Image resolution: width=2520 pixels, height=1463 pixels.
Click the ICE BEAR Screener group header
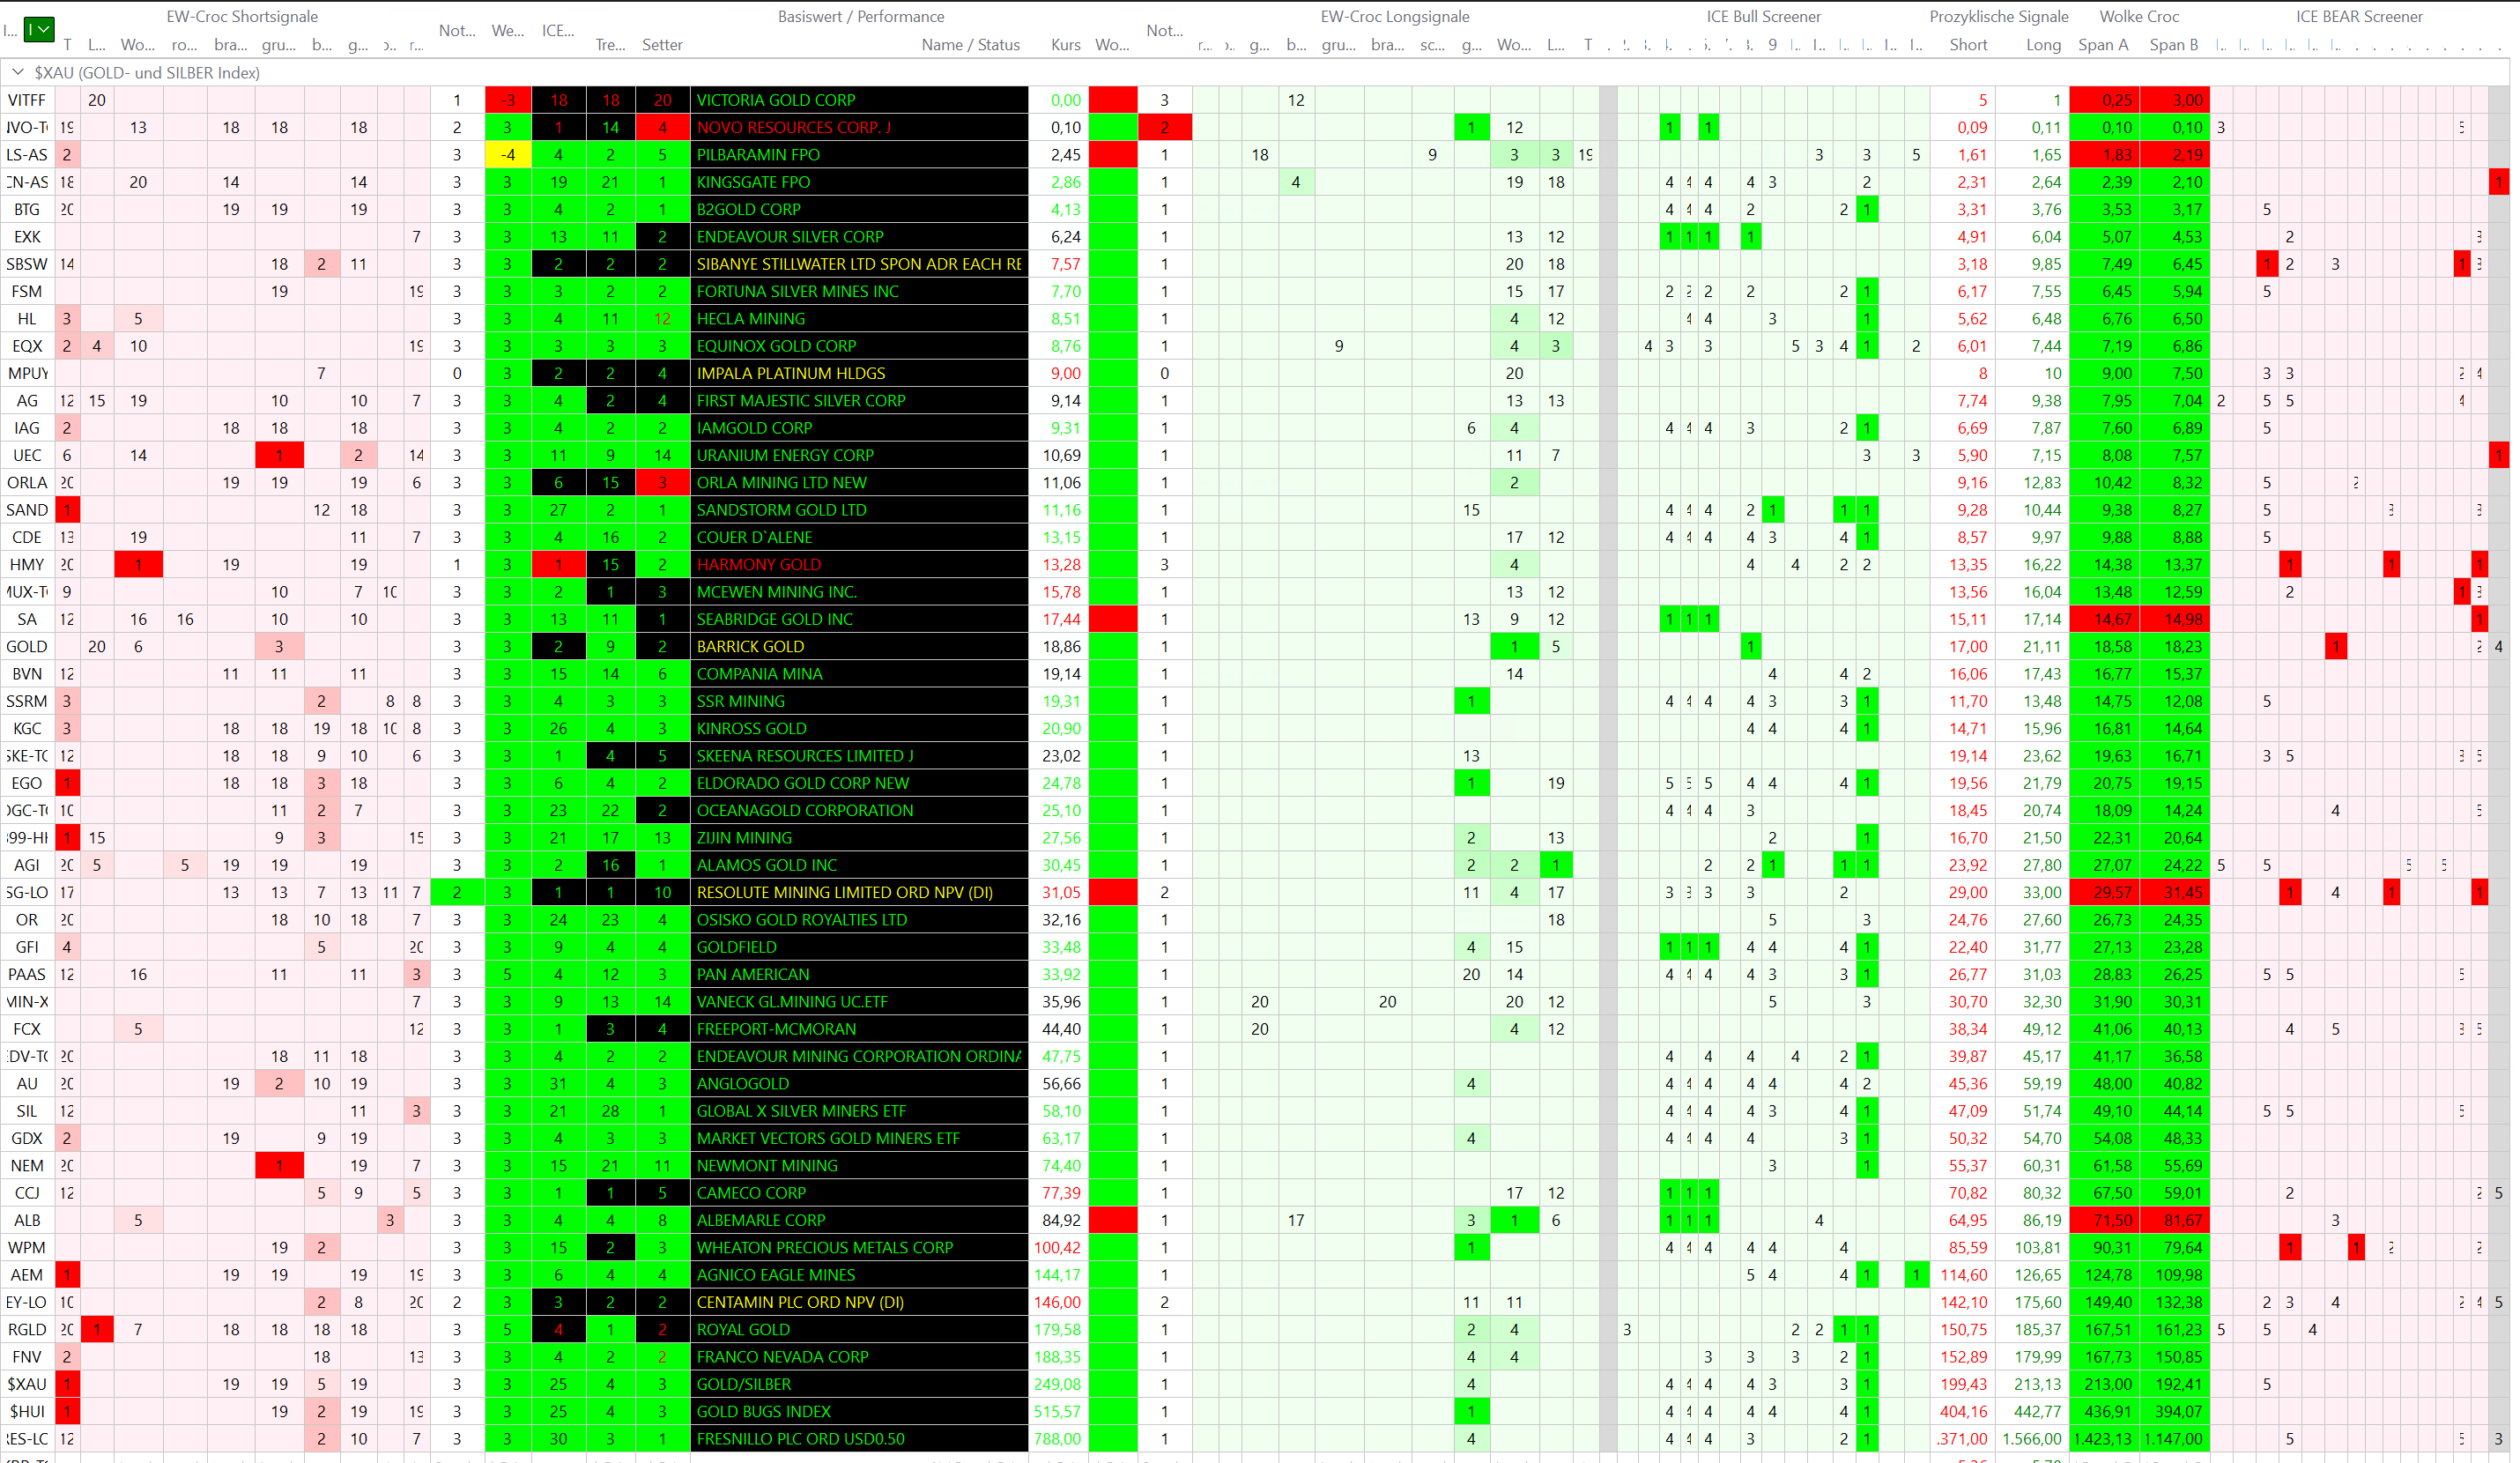pyautogui.click(x=2358, y=16)
